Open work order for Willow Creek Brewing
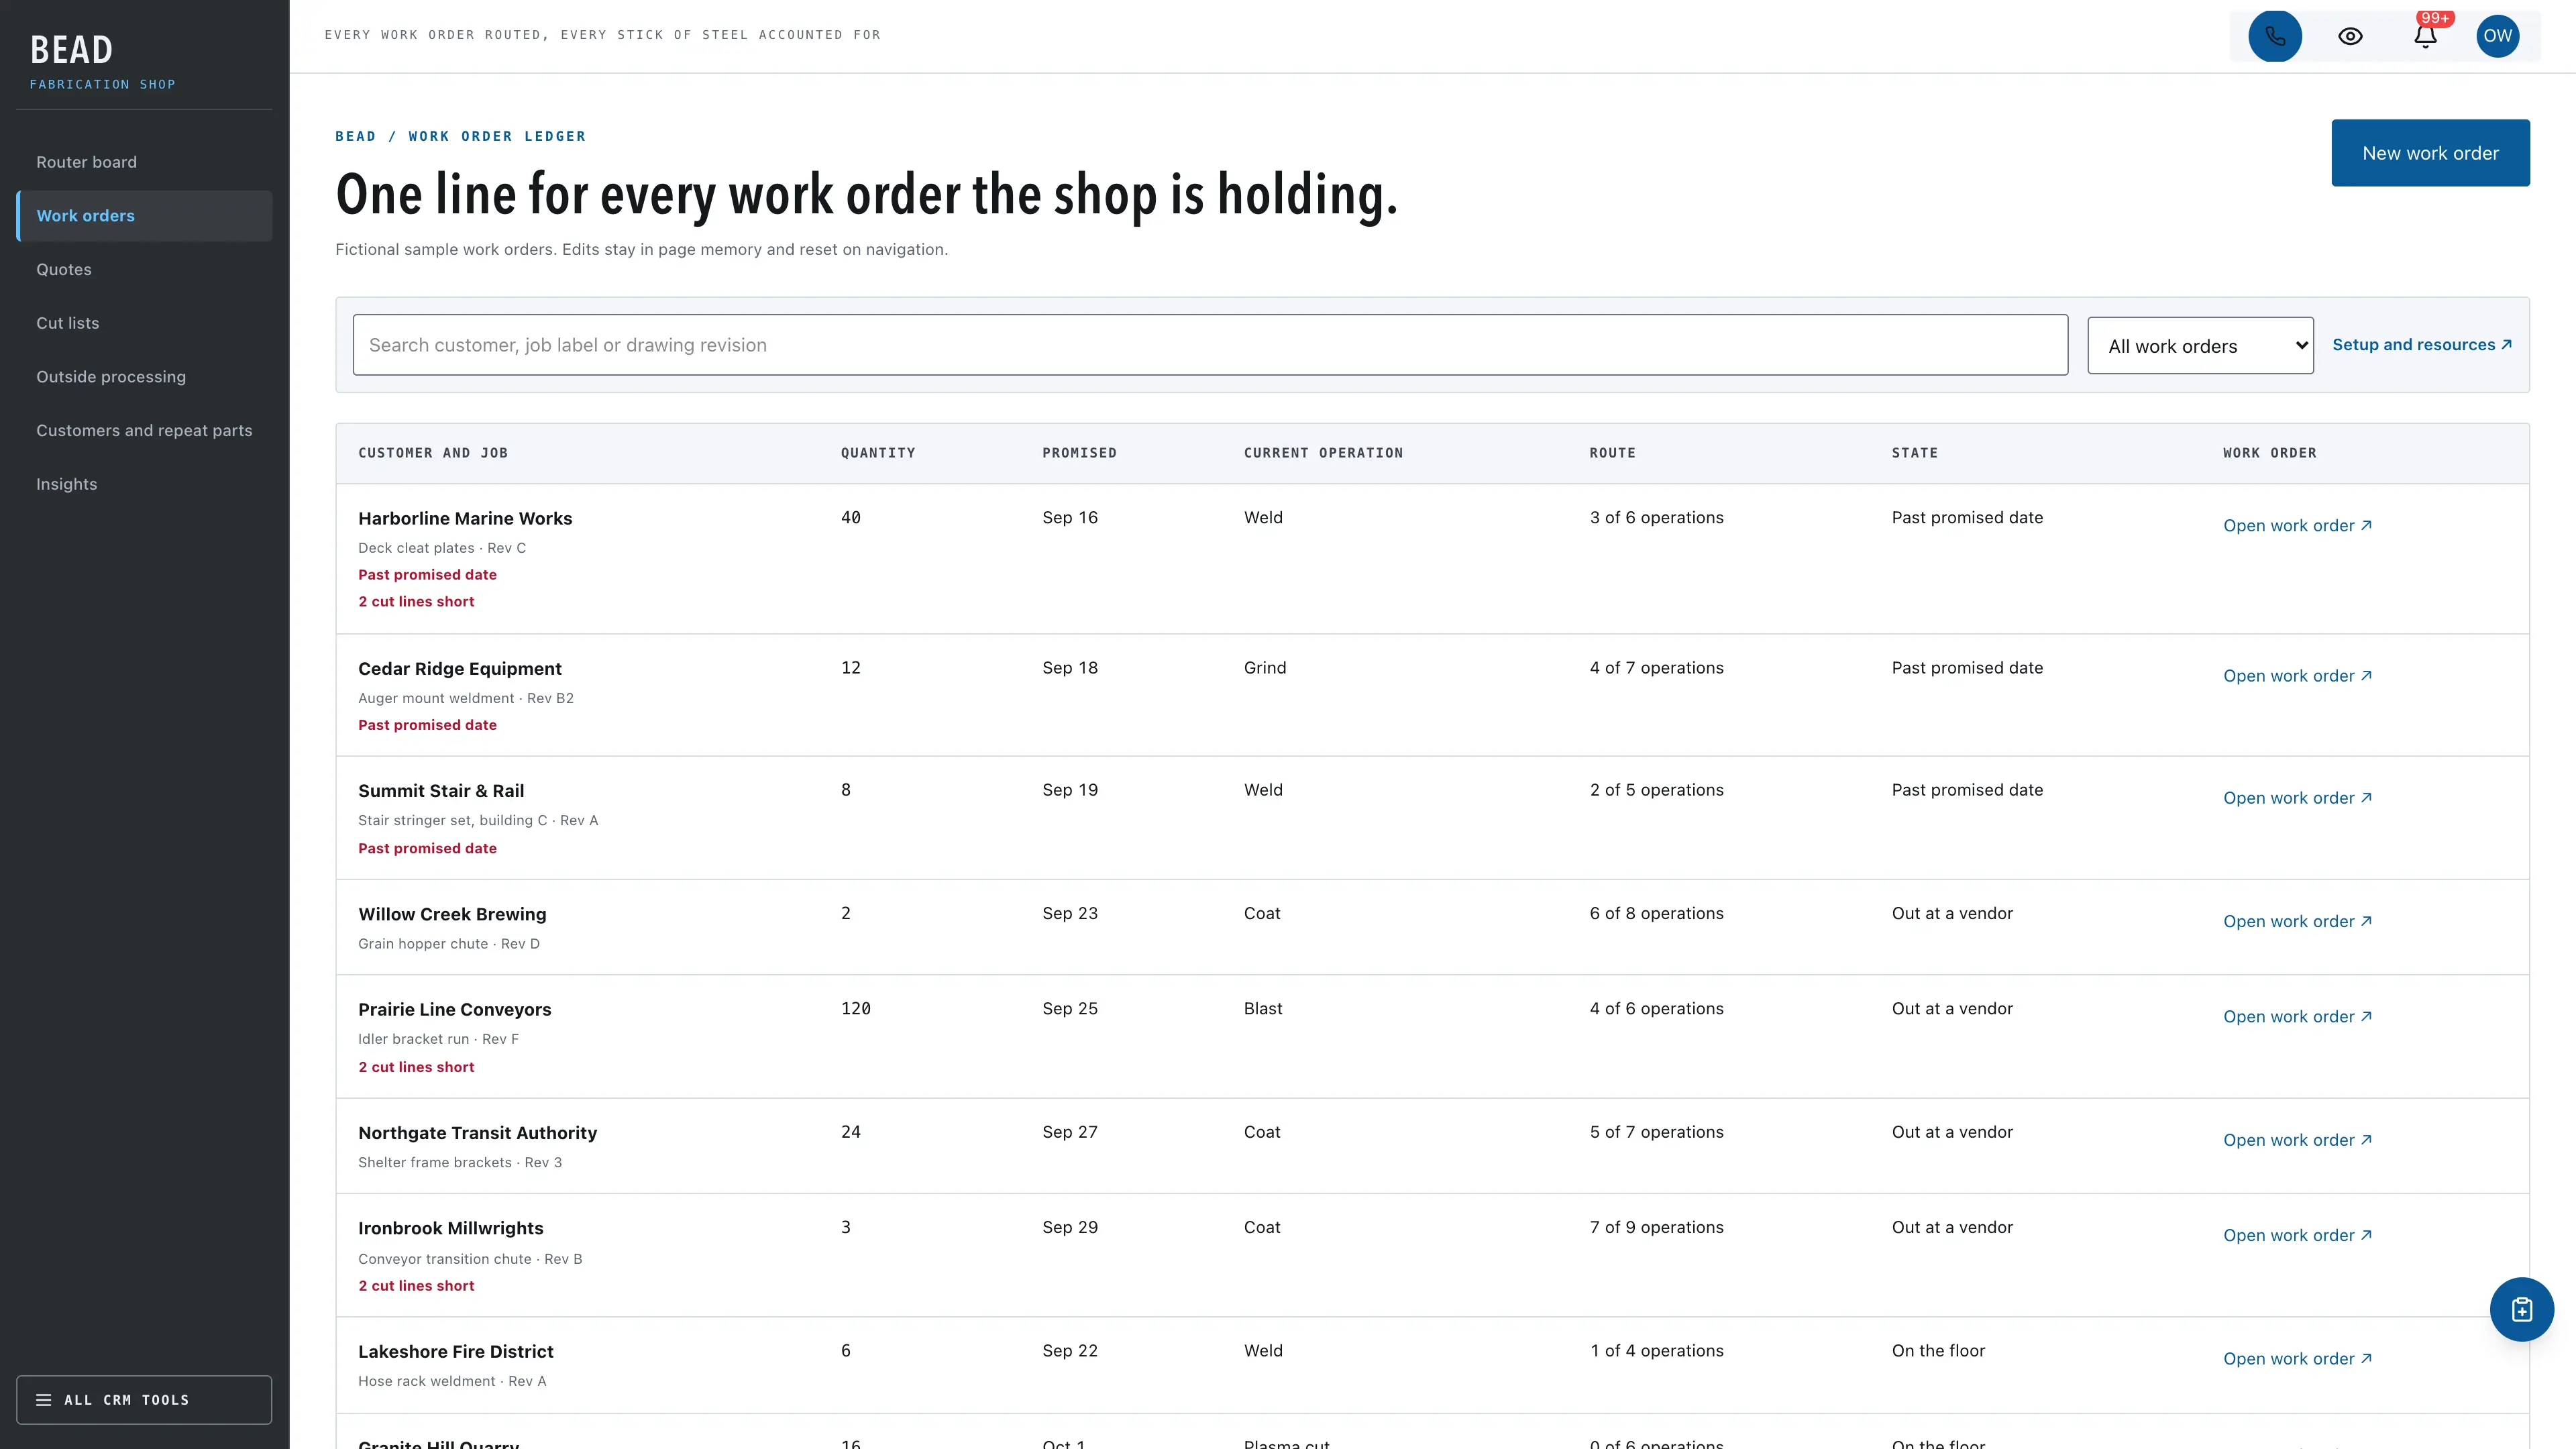Image resolution: width=2576 pixels, height=1449 pixels. tap(2297, 921)
